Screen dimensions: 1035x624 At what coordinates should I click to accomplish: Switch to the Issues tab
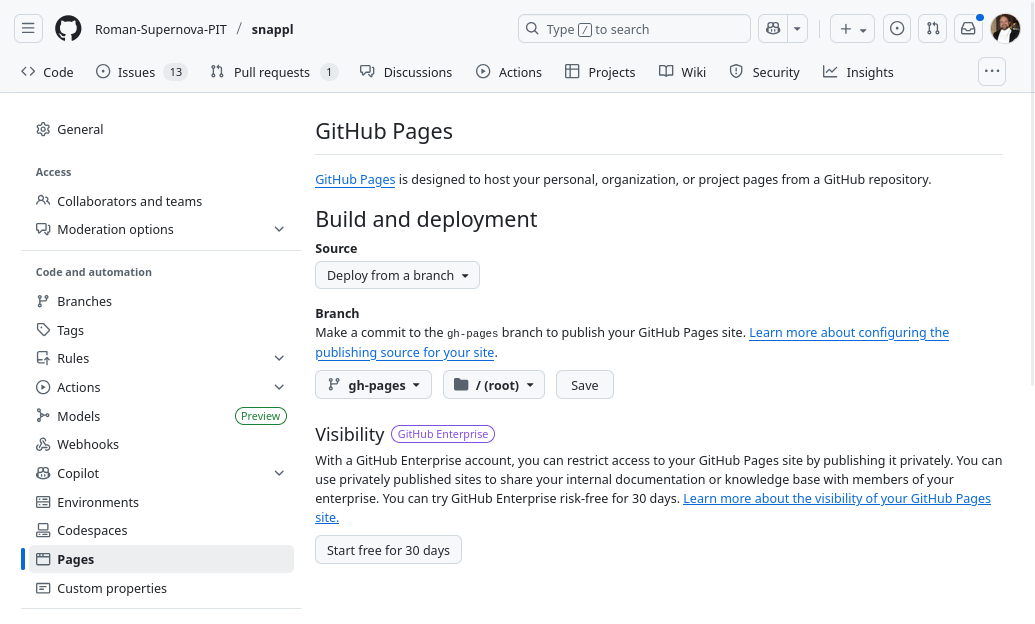141,72
